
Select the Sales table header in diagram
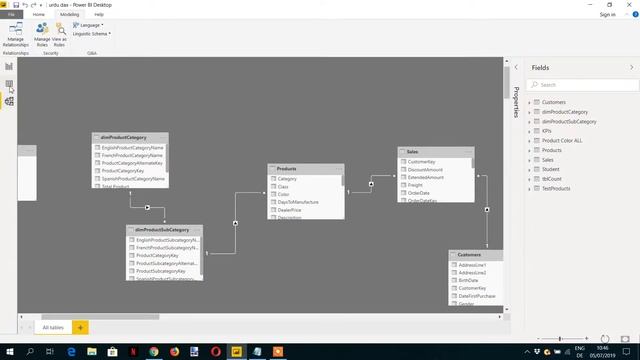coord(436,151)
